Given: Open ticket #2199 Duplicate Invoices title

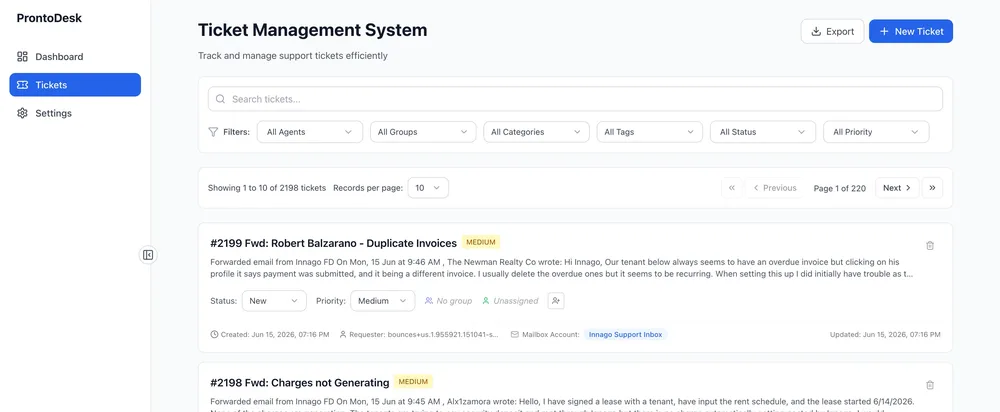Looking at the screenshot, I should coord(334,243).
